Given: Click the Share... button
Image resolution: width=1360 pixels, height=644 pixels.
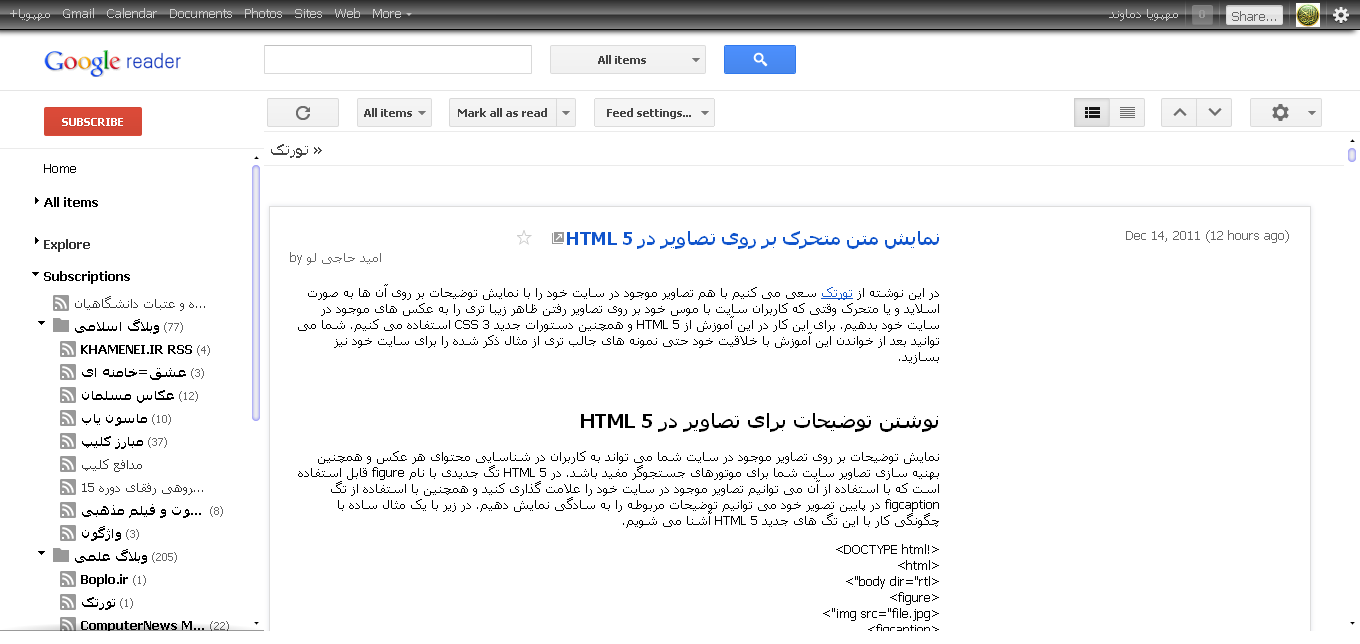Looking at the screenshot, I should coord(1254,16).
